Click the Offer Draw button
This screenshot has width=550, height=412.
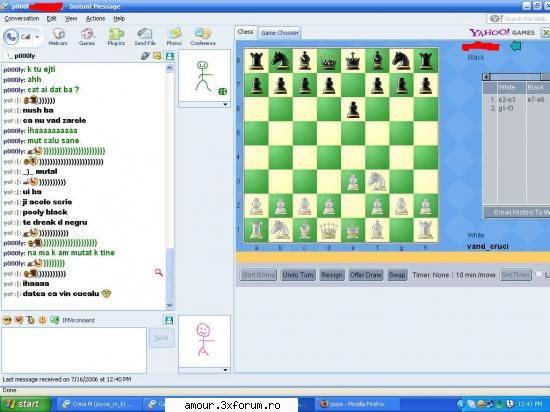tap(365, 275)
